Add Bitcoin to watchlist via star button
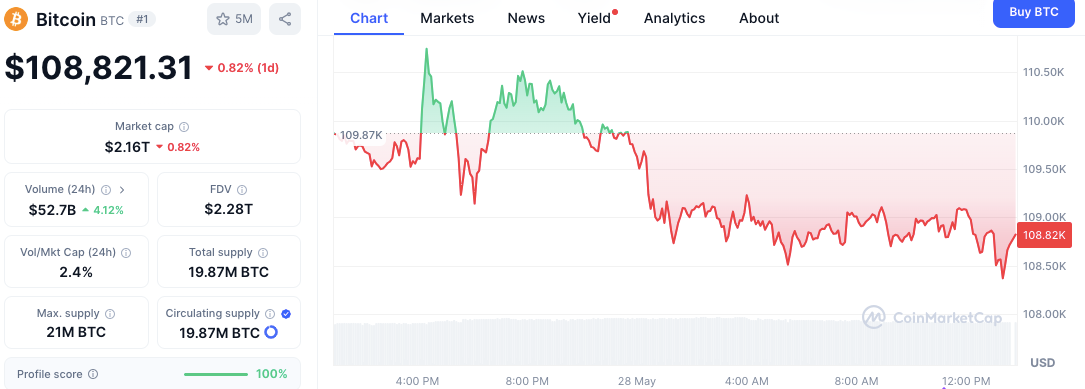 234,19
